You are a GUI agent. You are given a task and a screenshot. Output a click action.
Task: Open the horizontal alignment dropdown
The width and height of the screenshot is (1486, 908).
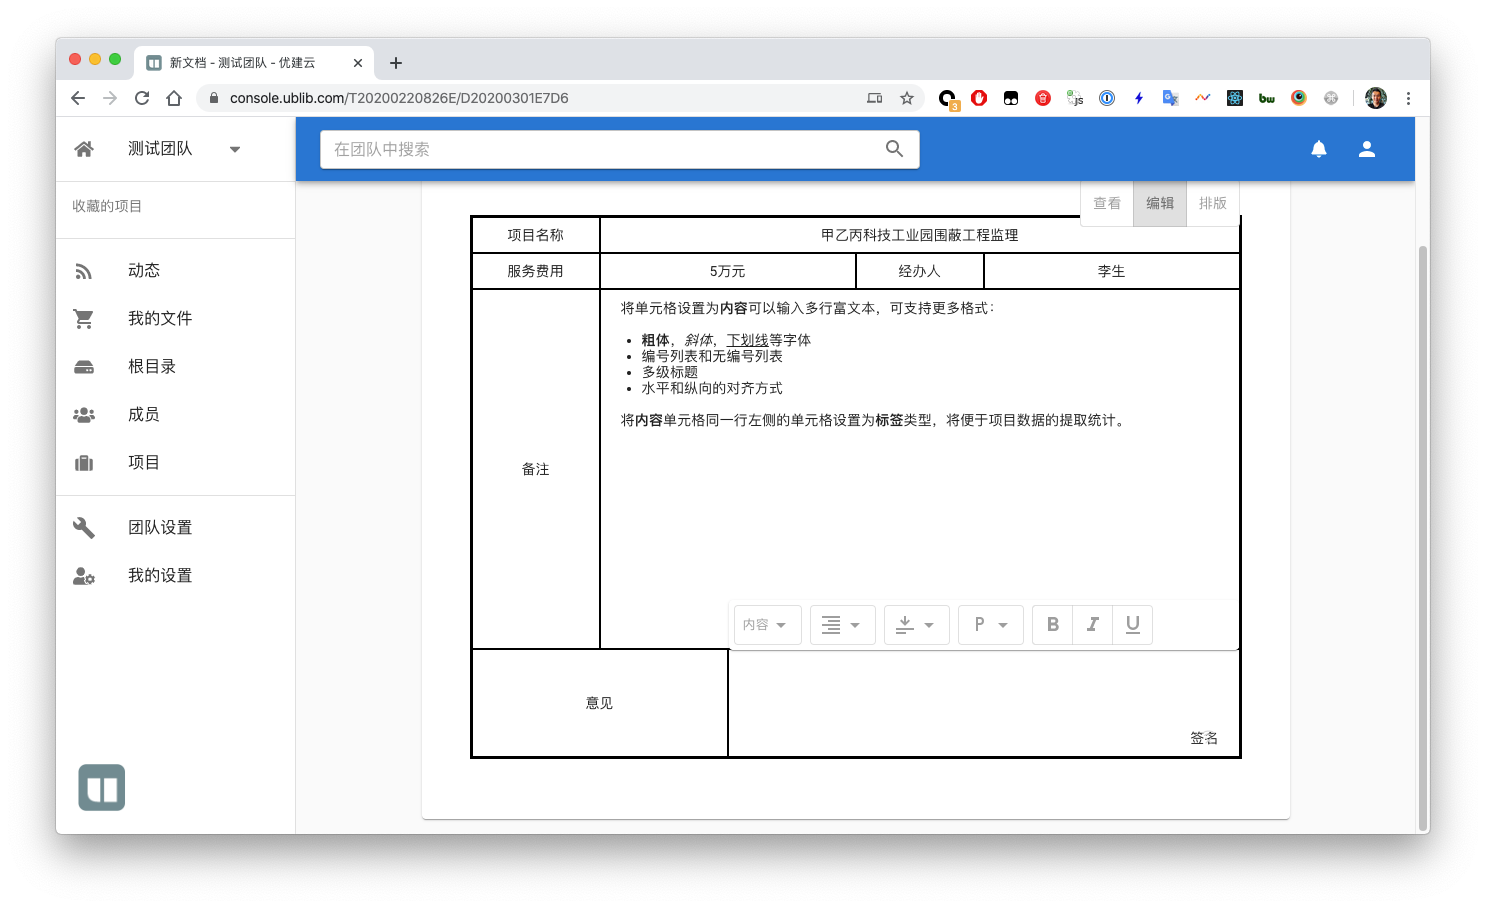coord(842,625)
